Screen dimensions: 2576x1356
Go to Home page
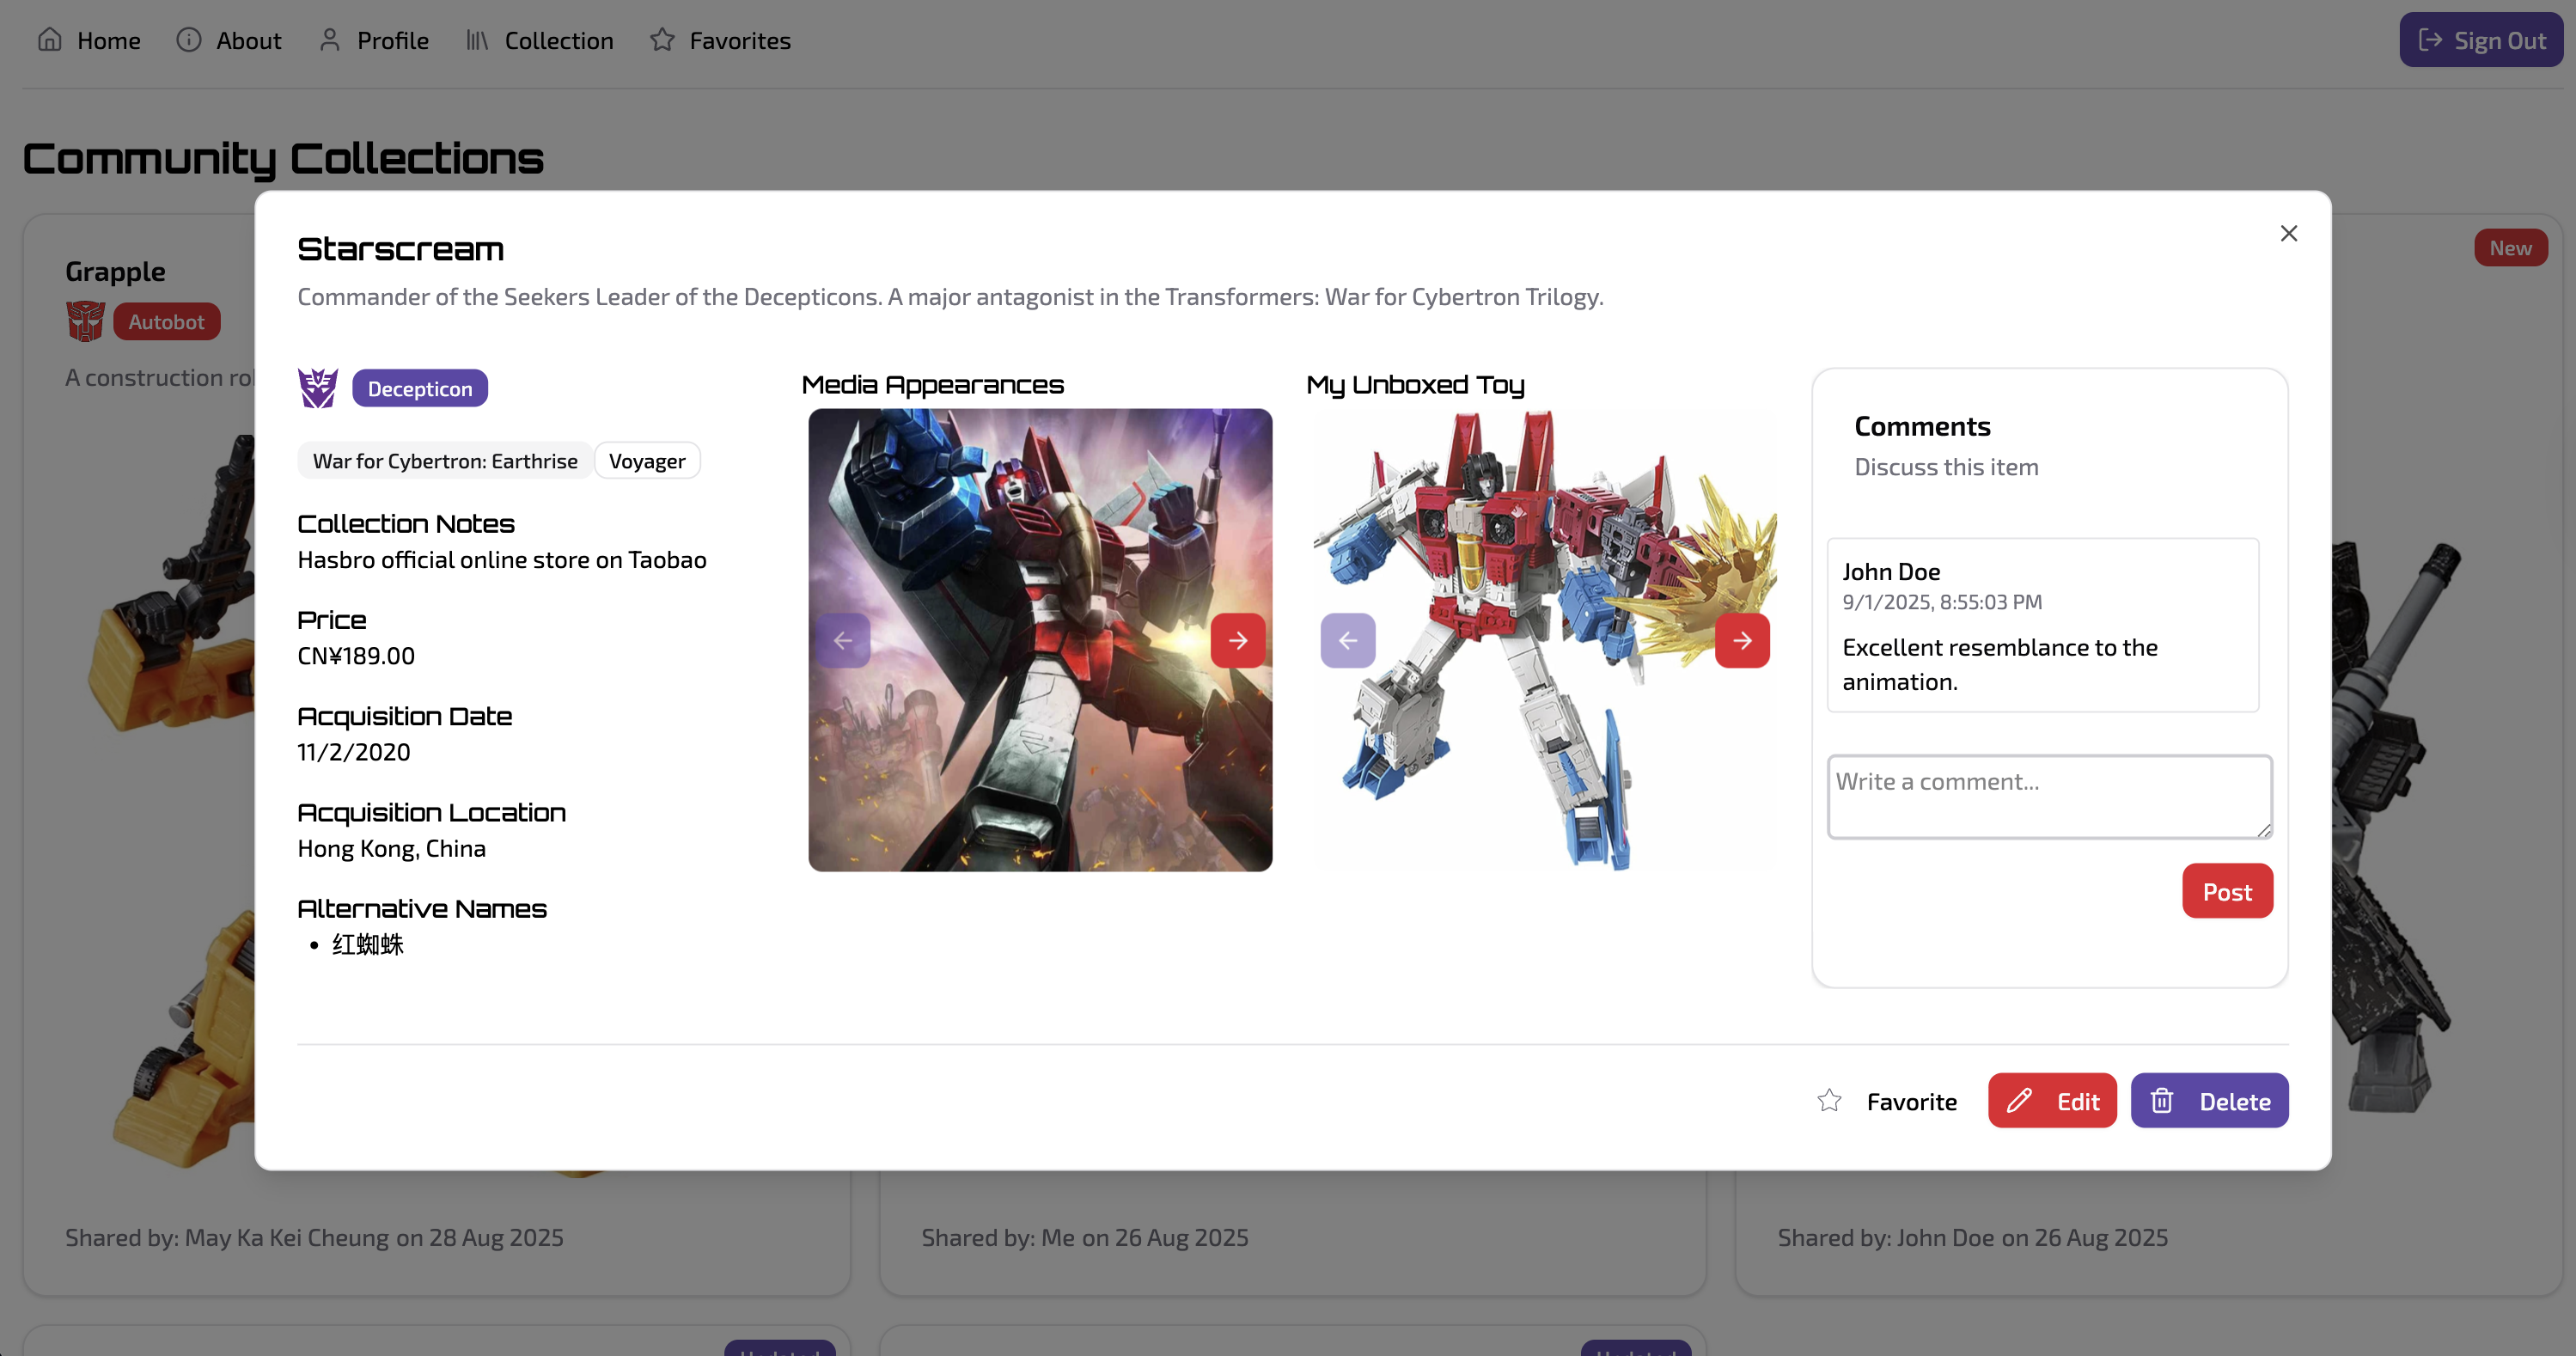89,40
